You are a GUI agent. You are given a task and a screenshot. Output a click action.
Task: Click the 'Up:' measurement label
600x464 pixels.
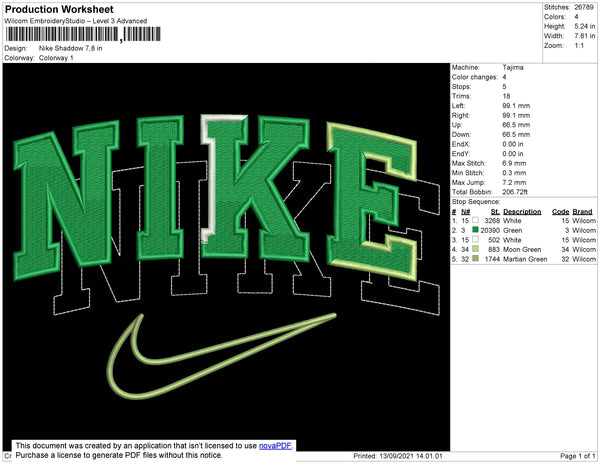[x=457, y=125]
